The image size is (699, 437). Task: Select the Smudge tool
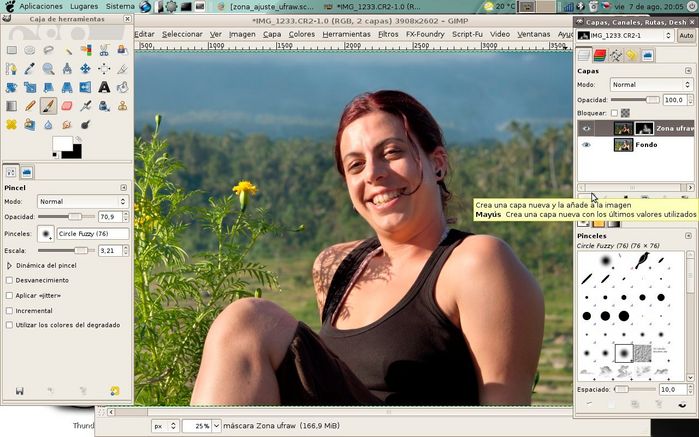pos(67,124)
